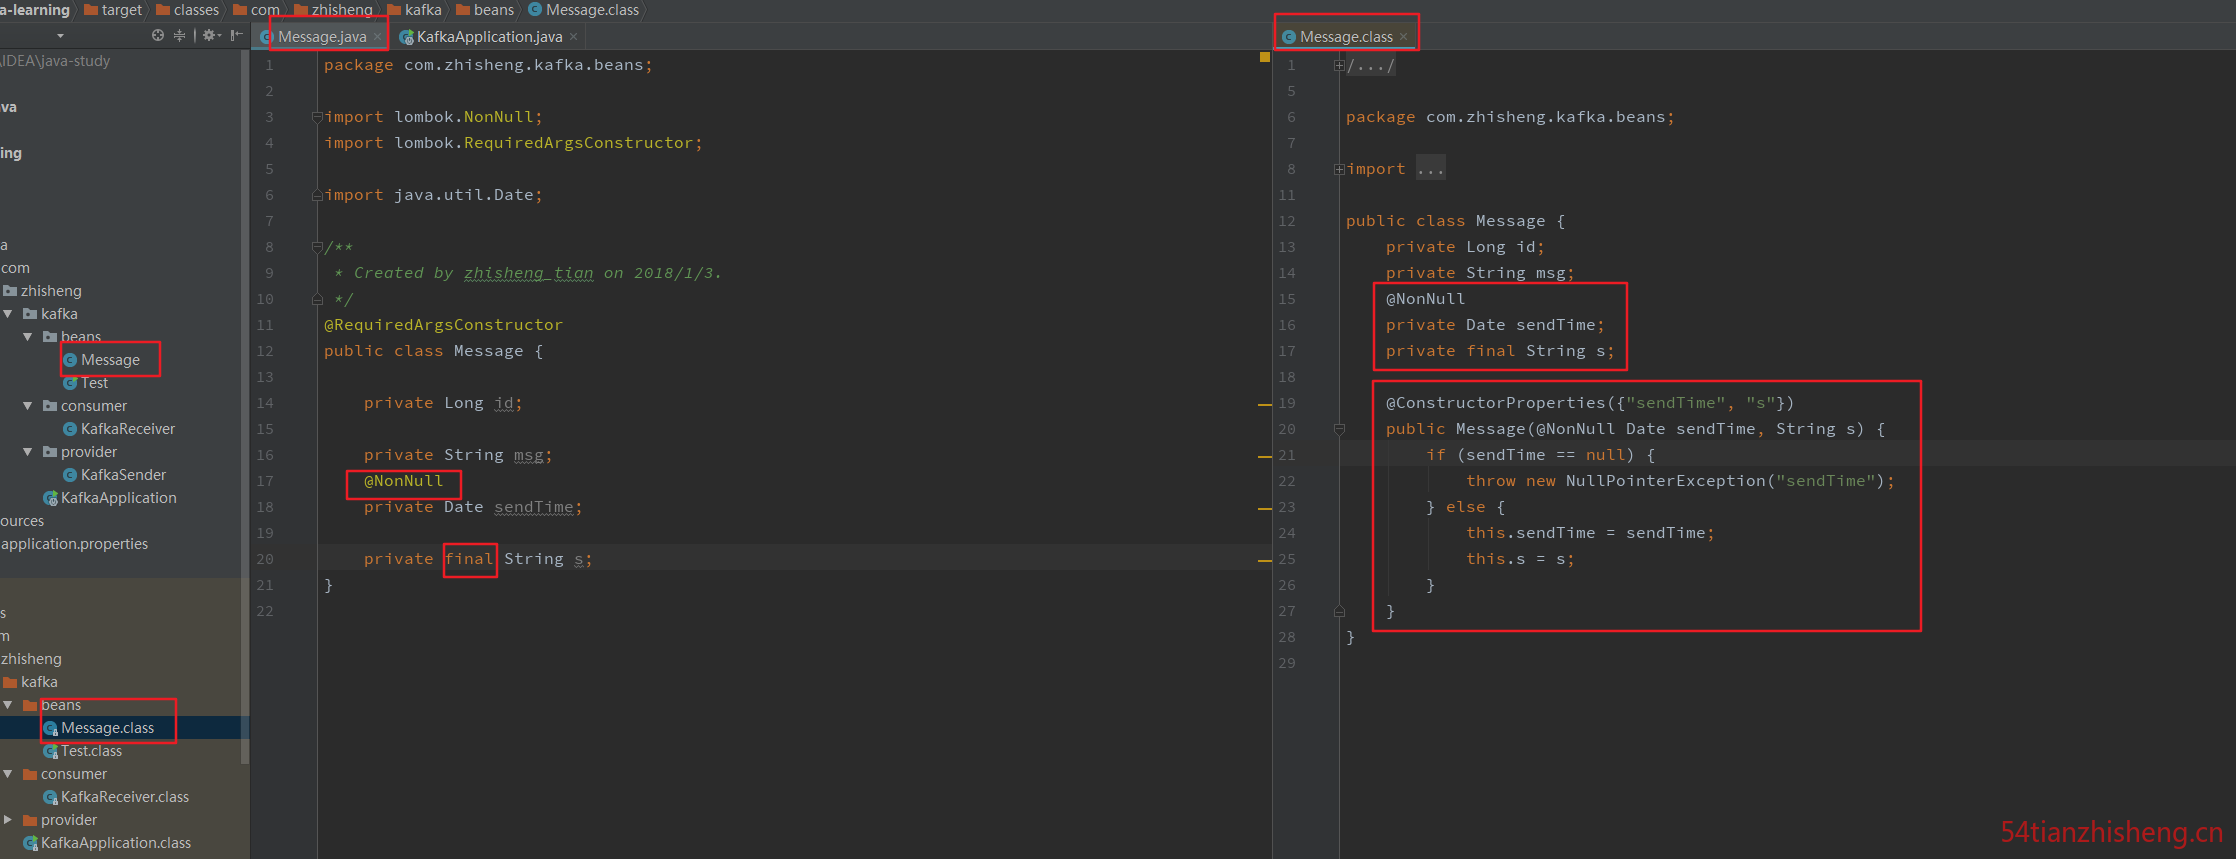Image resolution: width=2236 pixels, height=859 pixels.
Task: Click the classes folder in the breadcrumb
Action: click(195, 10)
